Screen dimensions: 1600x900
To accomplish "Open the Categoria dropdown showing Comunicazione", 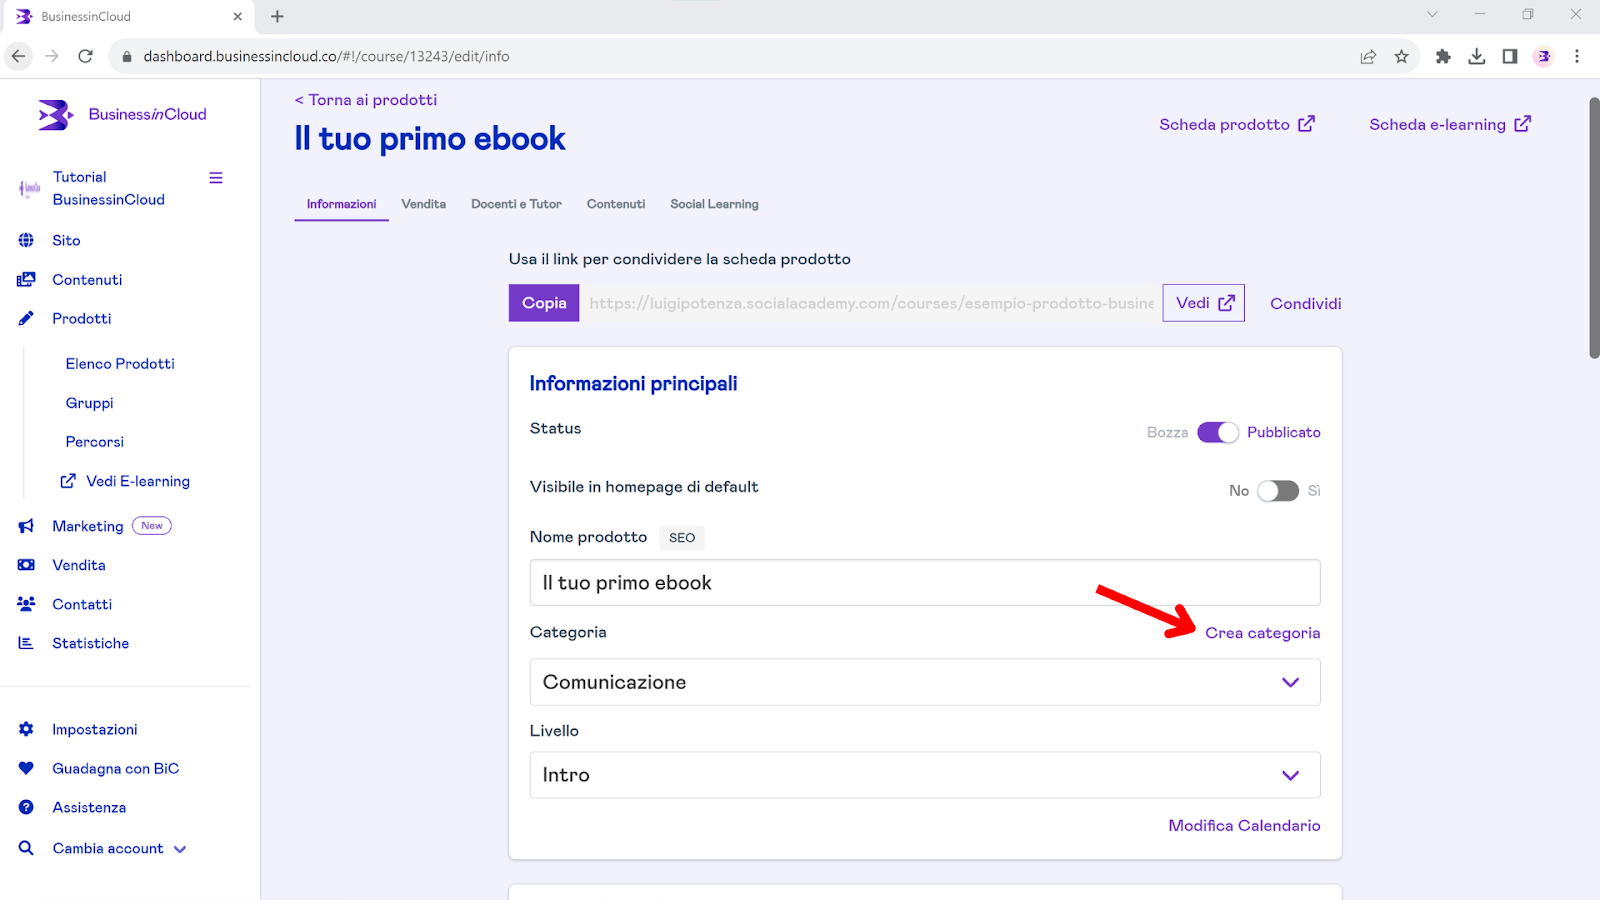I will coord(924,682).
